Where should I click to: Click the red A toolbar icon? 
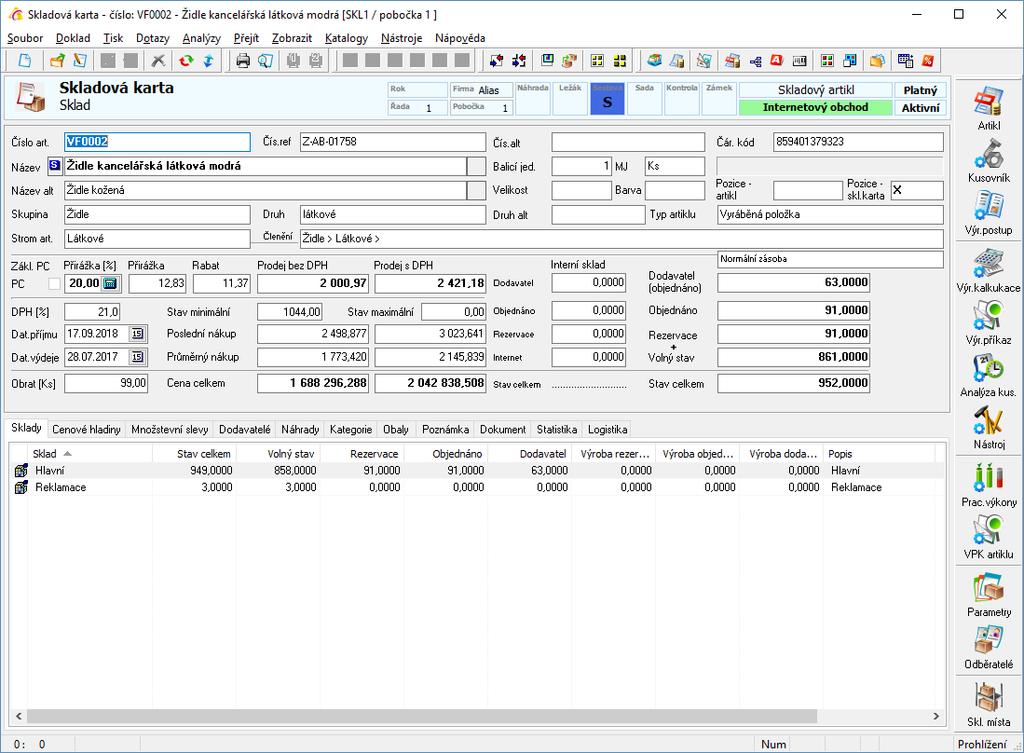point(776,61)
